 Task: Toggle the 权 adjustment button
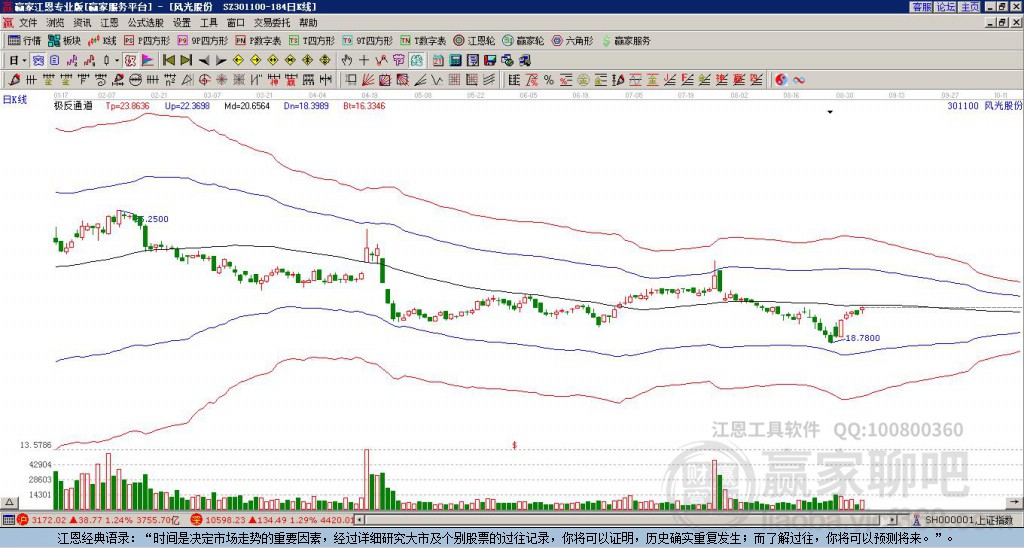coord(130,61)
